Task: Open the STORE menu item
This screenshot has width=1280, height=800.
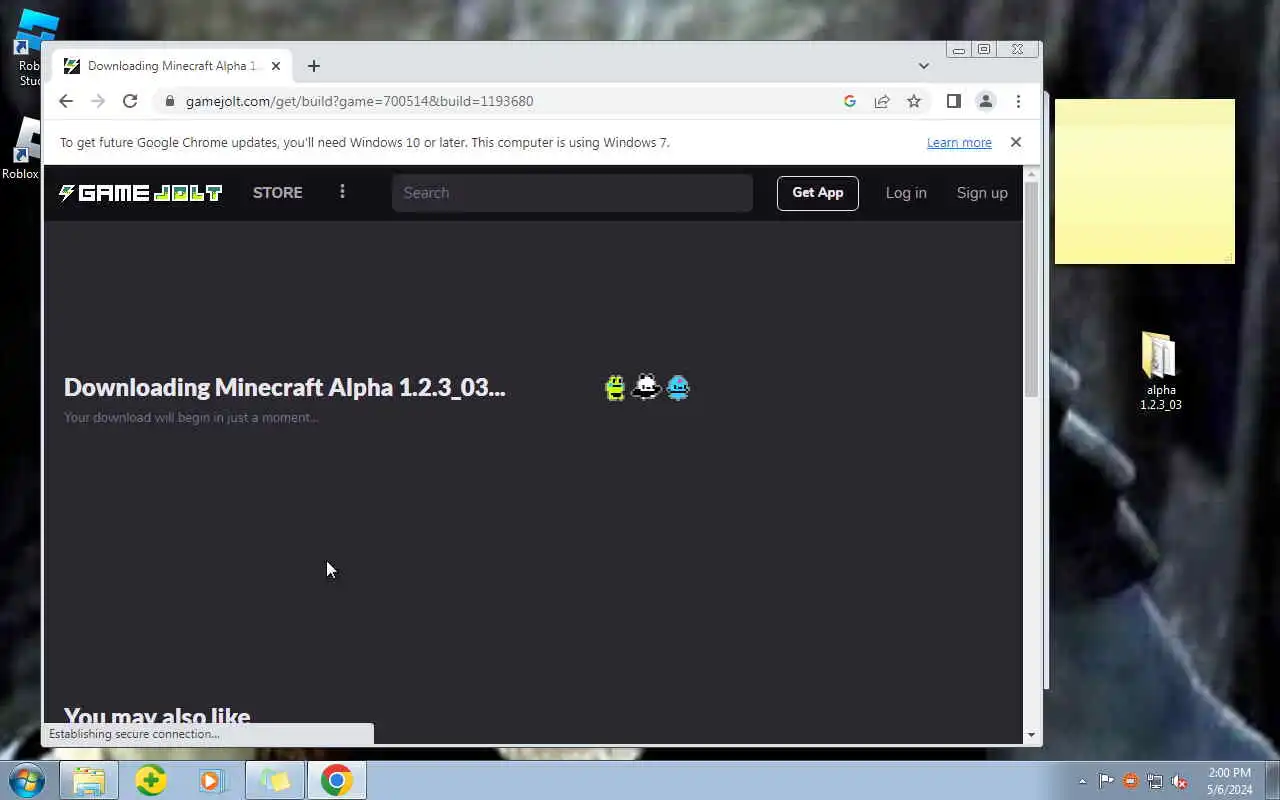Action: pyautogui.click(x=278, y=193)
